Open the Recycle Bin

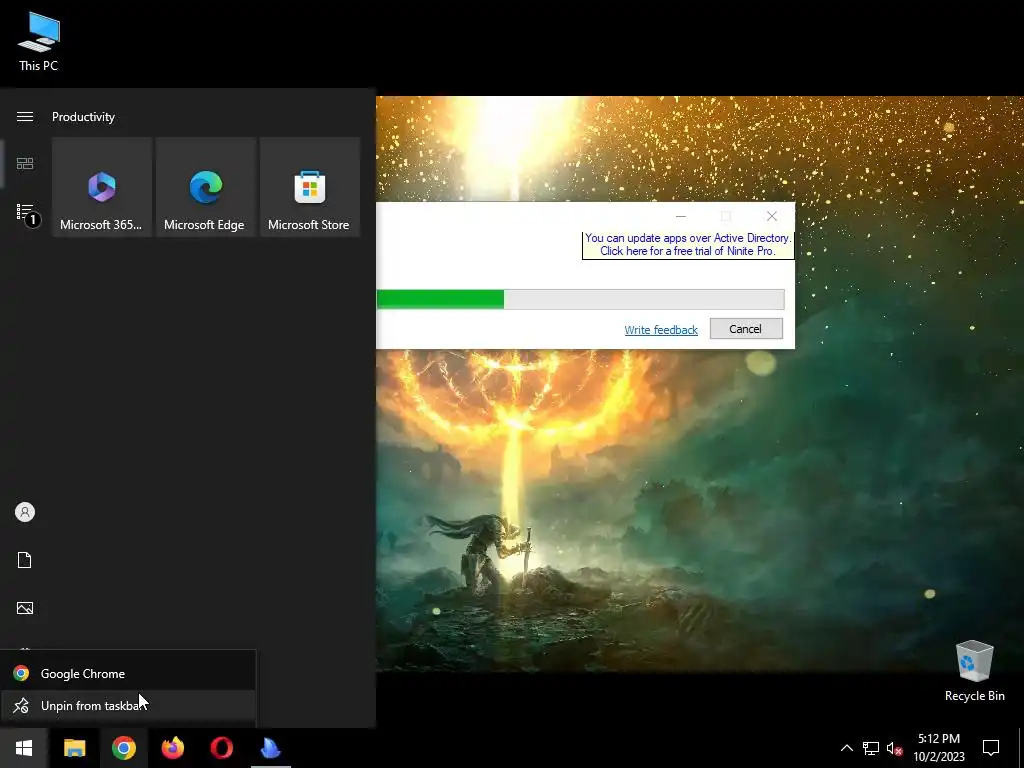(x=974, y=671)
